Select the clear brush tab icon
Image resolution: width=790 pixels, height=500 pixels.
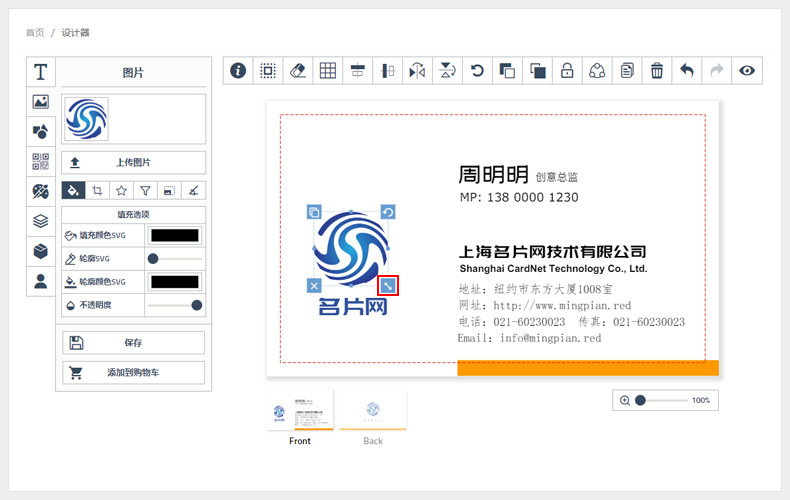click(x=193, y=191)
